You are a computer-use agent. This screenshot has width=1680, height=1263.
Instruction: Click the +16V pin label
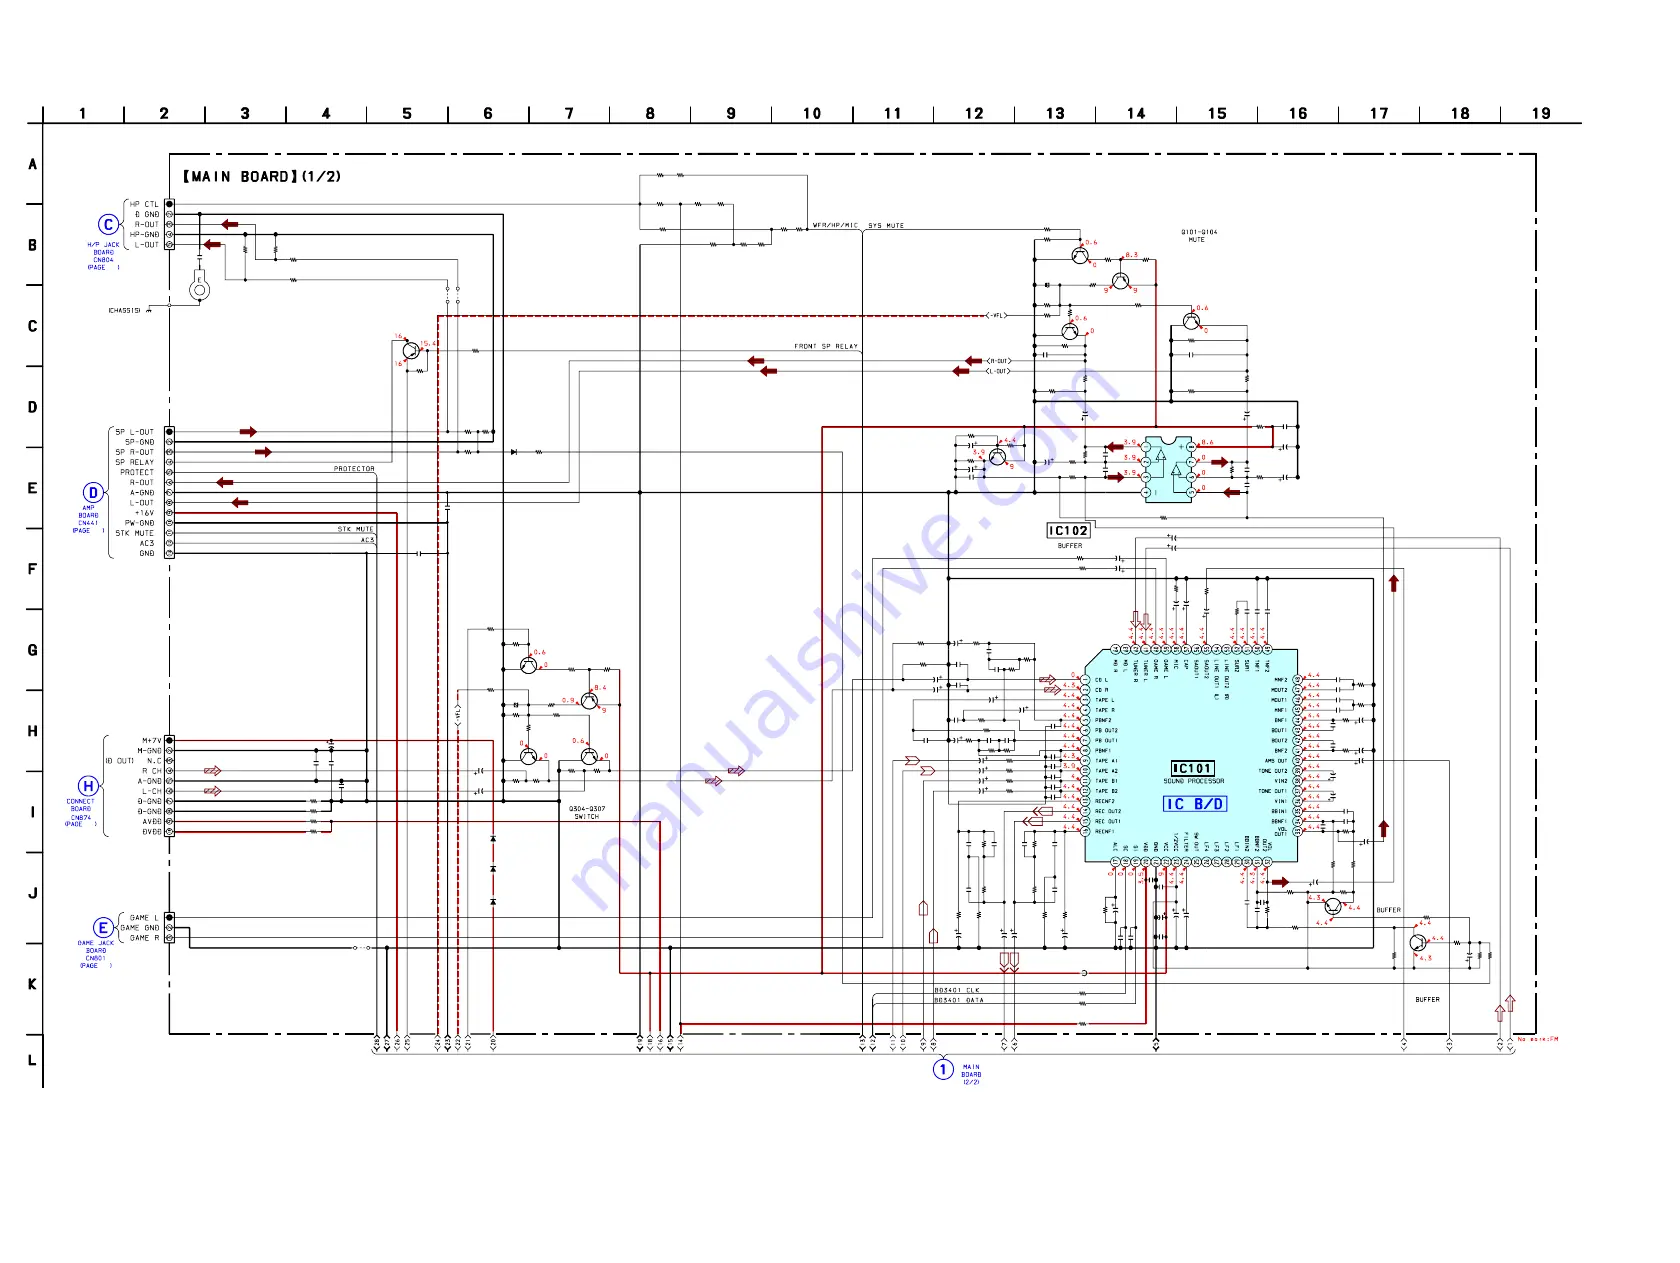(145, 513)
